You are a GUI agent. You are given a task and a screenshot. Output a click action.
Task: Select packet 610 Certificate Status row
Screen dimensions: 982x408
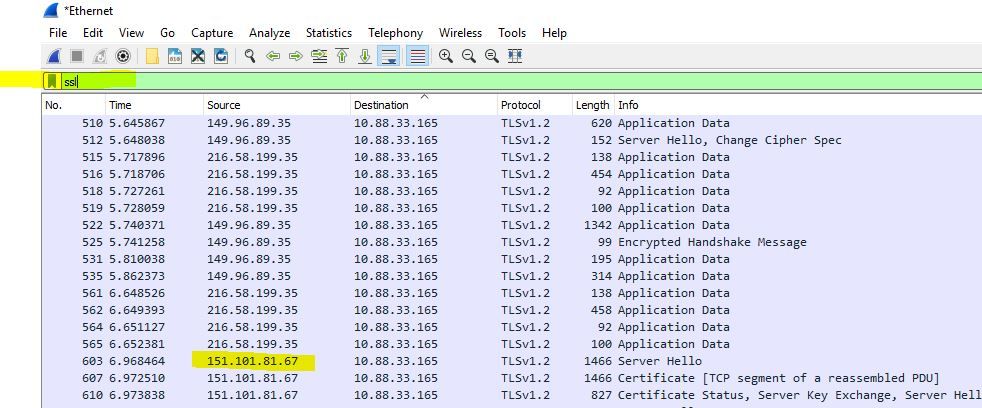[512, 395]
